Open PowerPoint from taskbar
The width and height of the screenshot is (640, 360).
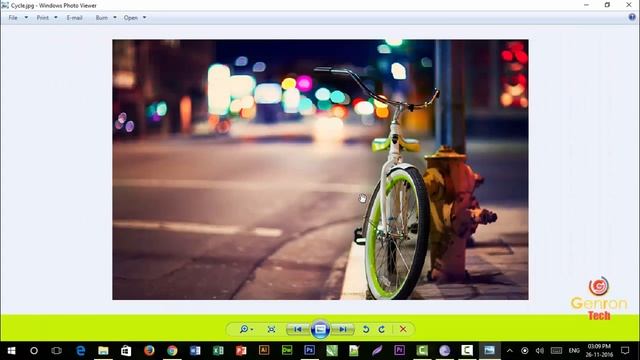tap(241, 351)
